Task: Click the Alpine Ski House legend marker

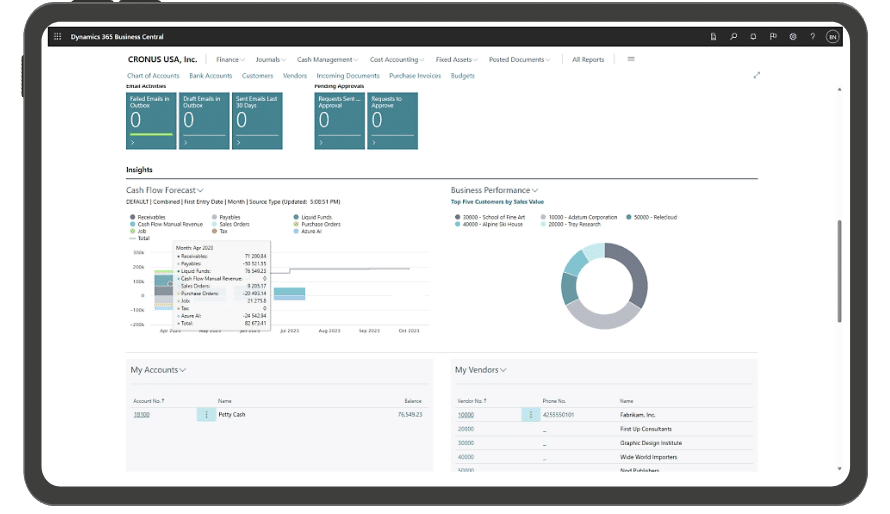Action: click(x=457, y=224)
